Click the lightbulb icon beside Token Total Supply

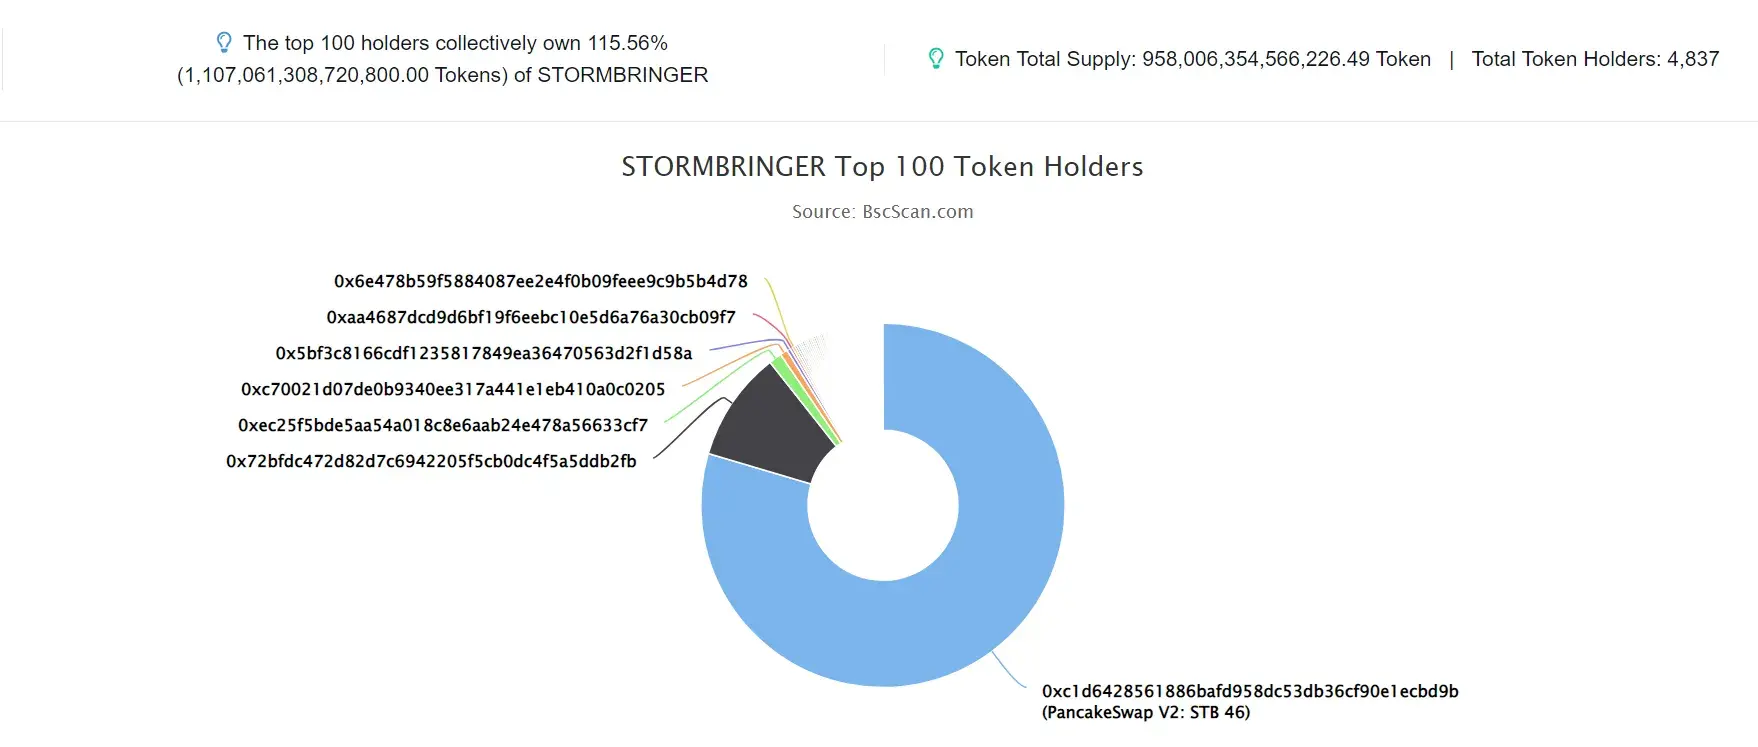(x=936, y=59)
